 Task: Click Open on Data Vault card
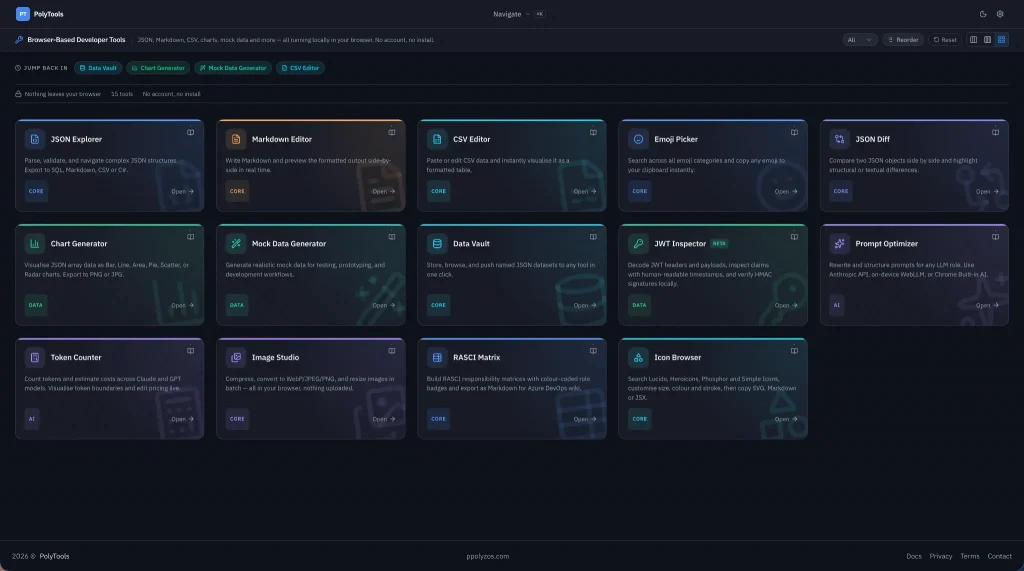pos(584,305)
